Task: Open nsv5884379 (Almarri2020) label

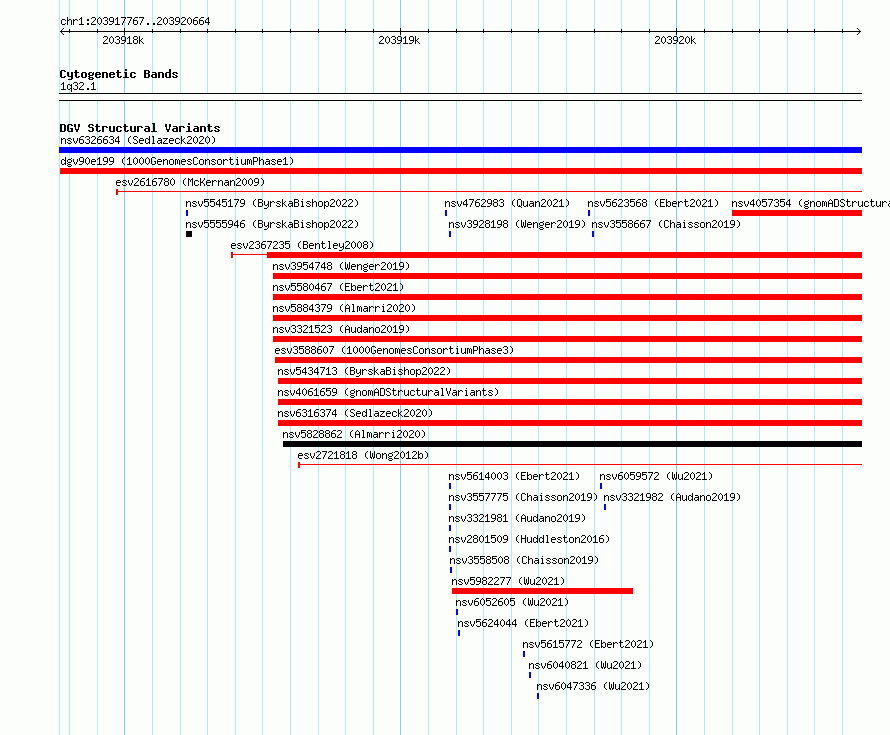Action: tap(344, 308)
